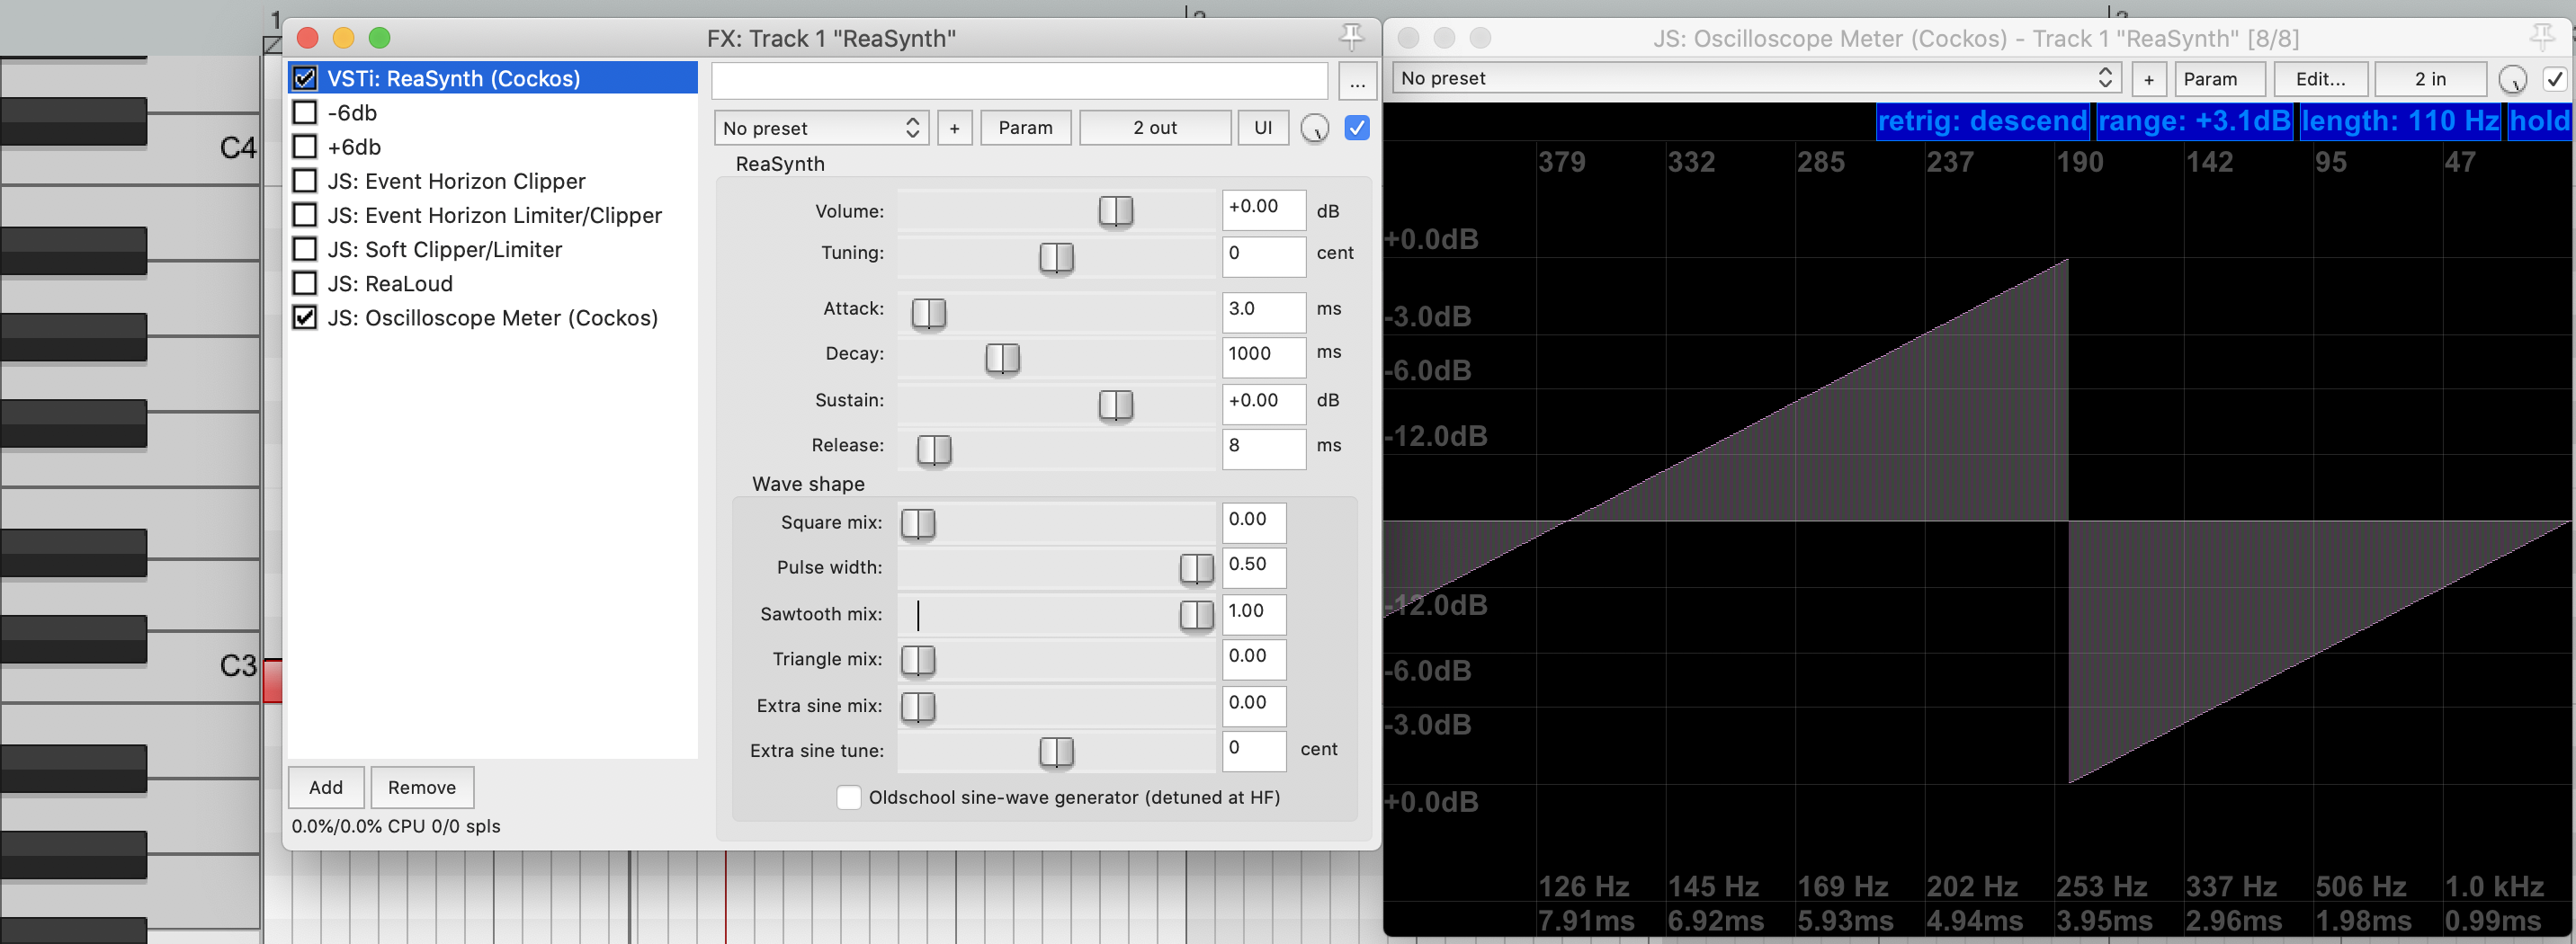The width and height of the screenshot is (2576, 944).
Task: Toggle the plugin UI with the UI button
Action: click(1263, 128)
